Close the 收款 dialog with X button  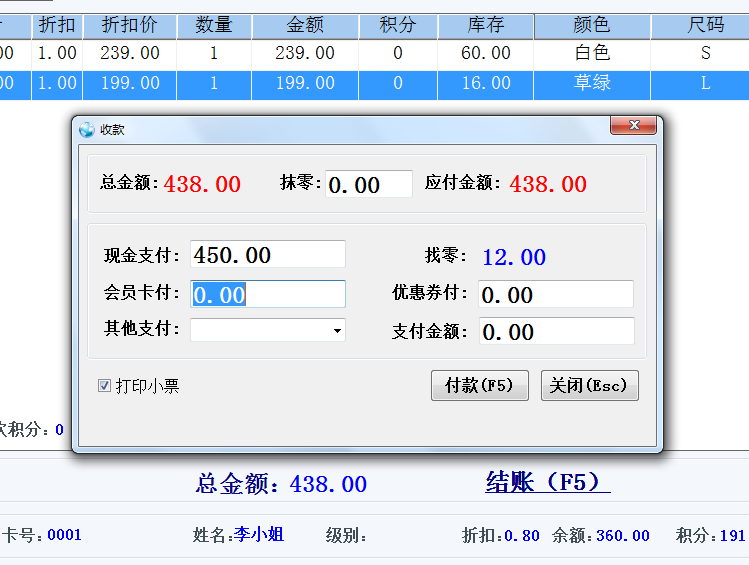[634, 126]
